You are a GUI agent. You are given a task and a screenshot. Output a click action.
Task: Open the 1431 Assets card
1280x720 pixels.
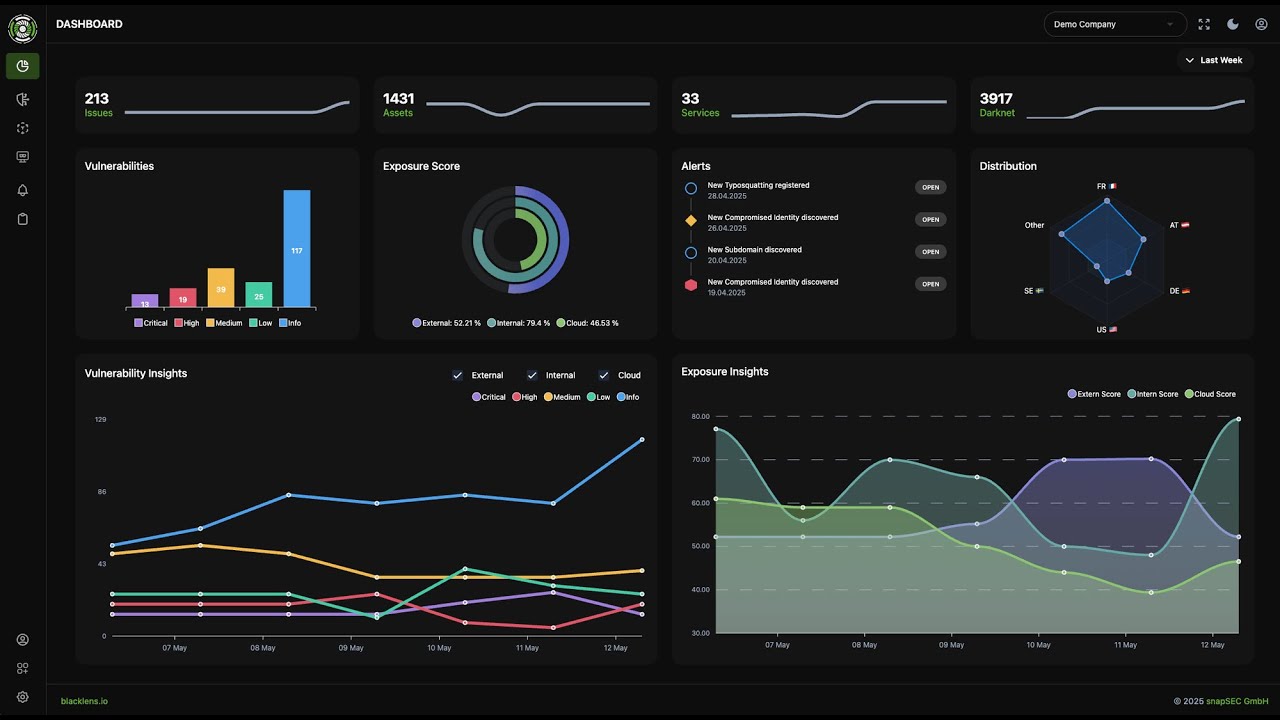(x=515, y=105)
